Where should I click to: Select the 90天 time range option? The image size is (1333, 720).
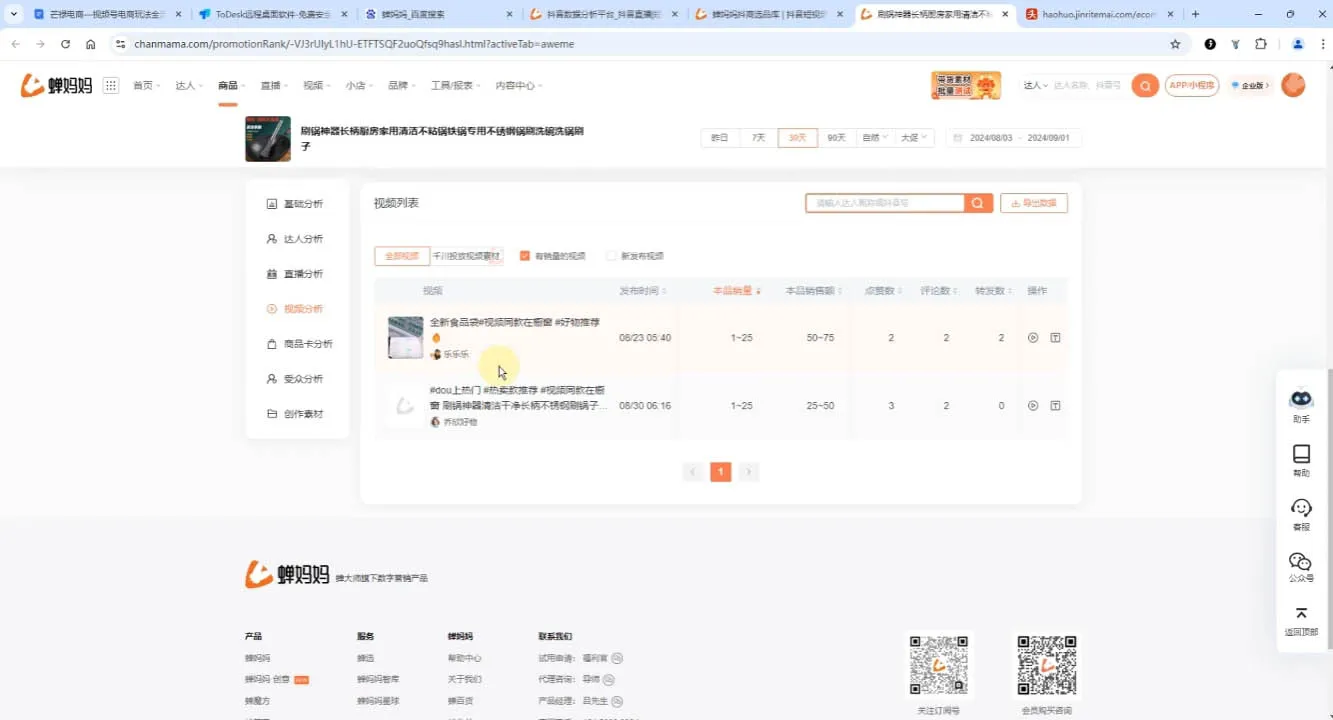pyautogui.click(x=837, y=137)
